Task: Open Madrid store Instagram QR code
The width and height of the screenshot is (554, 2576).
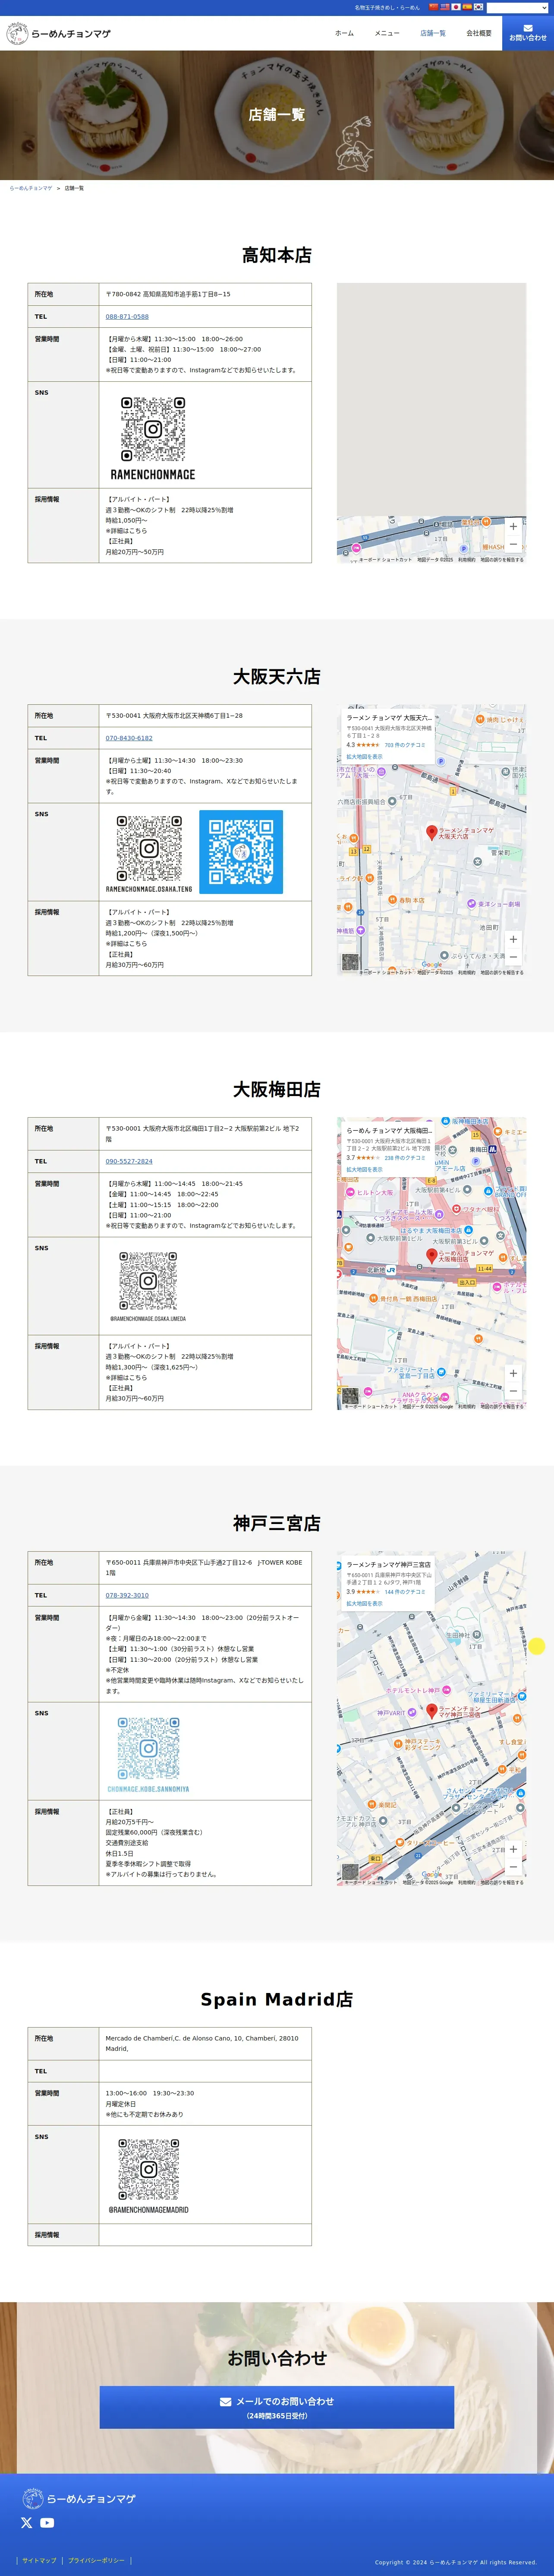Action: pos(148,2175)
